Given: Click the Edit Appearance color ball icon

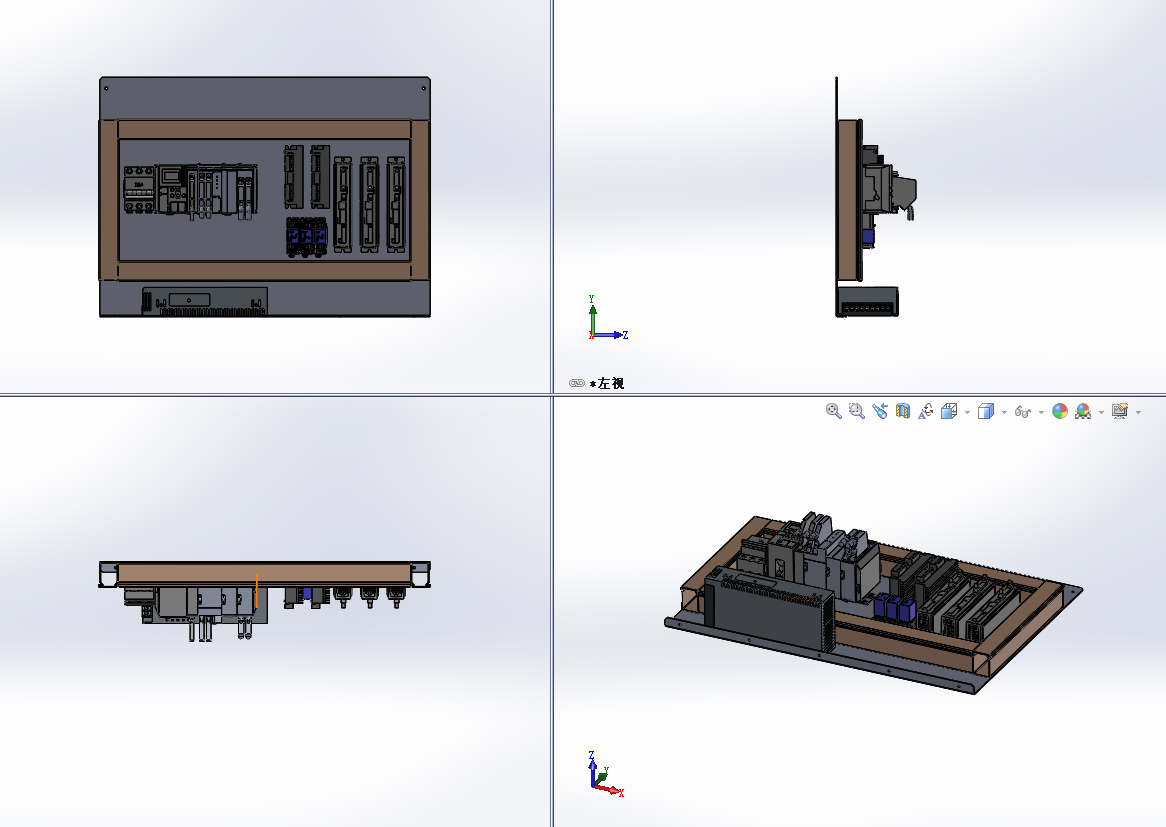Looking at the screenshot, I should 1060,411.
